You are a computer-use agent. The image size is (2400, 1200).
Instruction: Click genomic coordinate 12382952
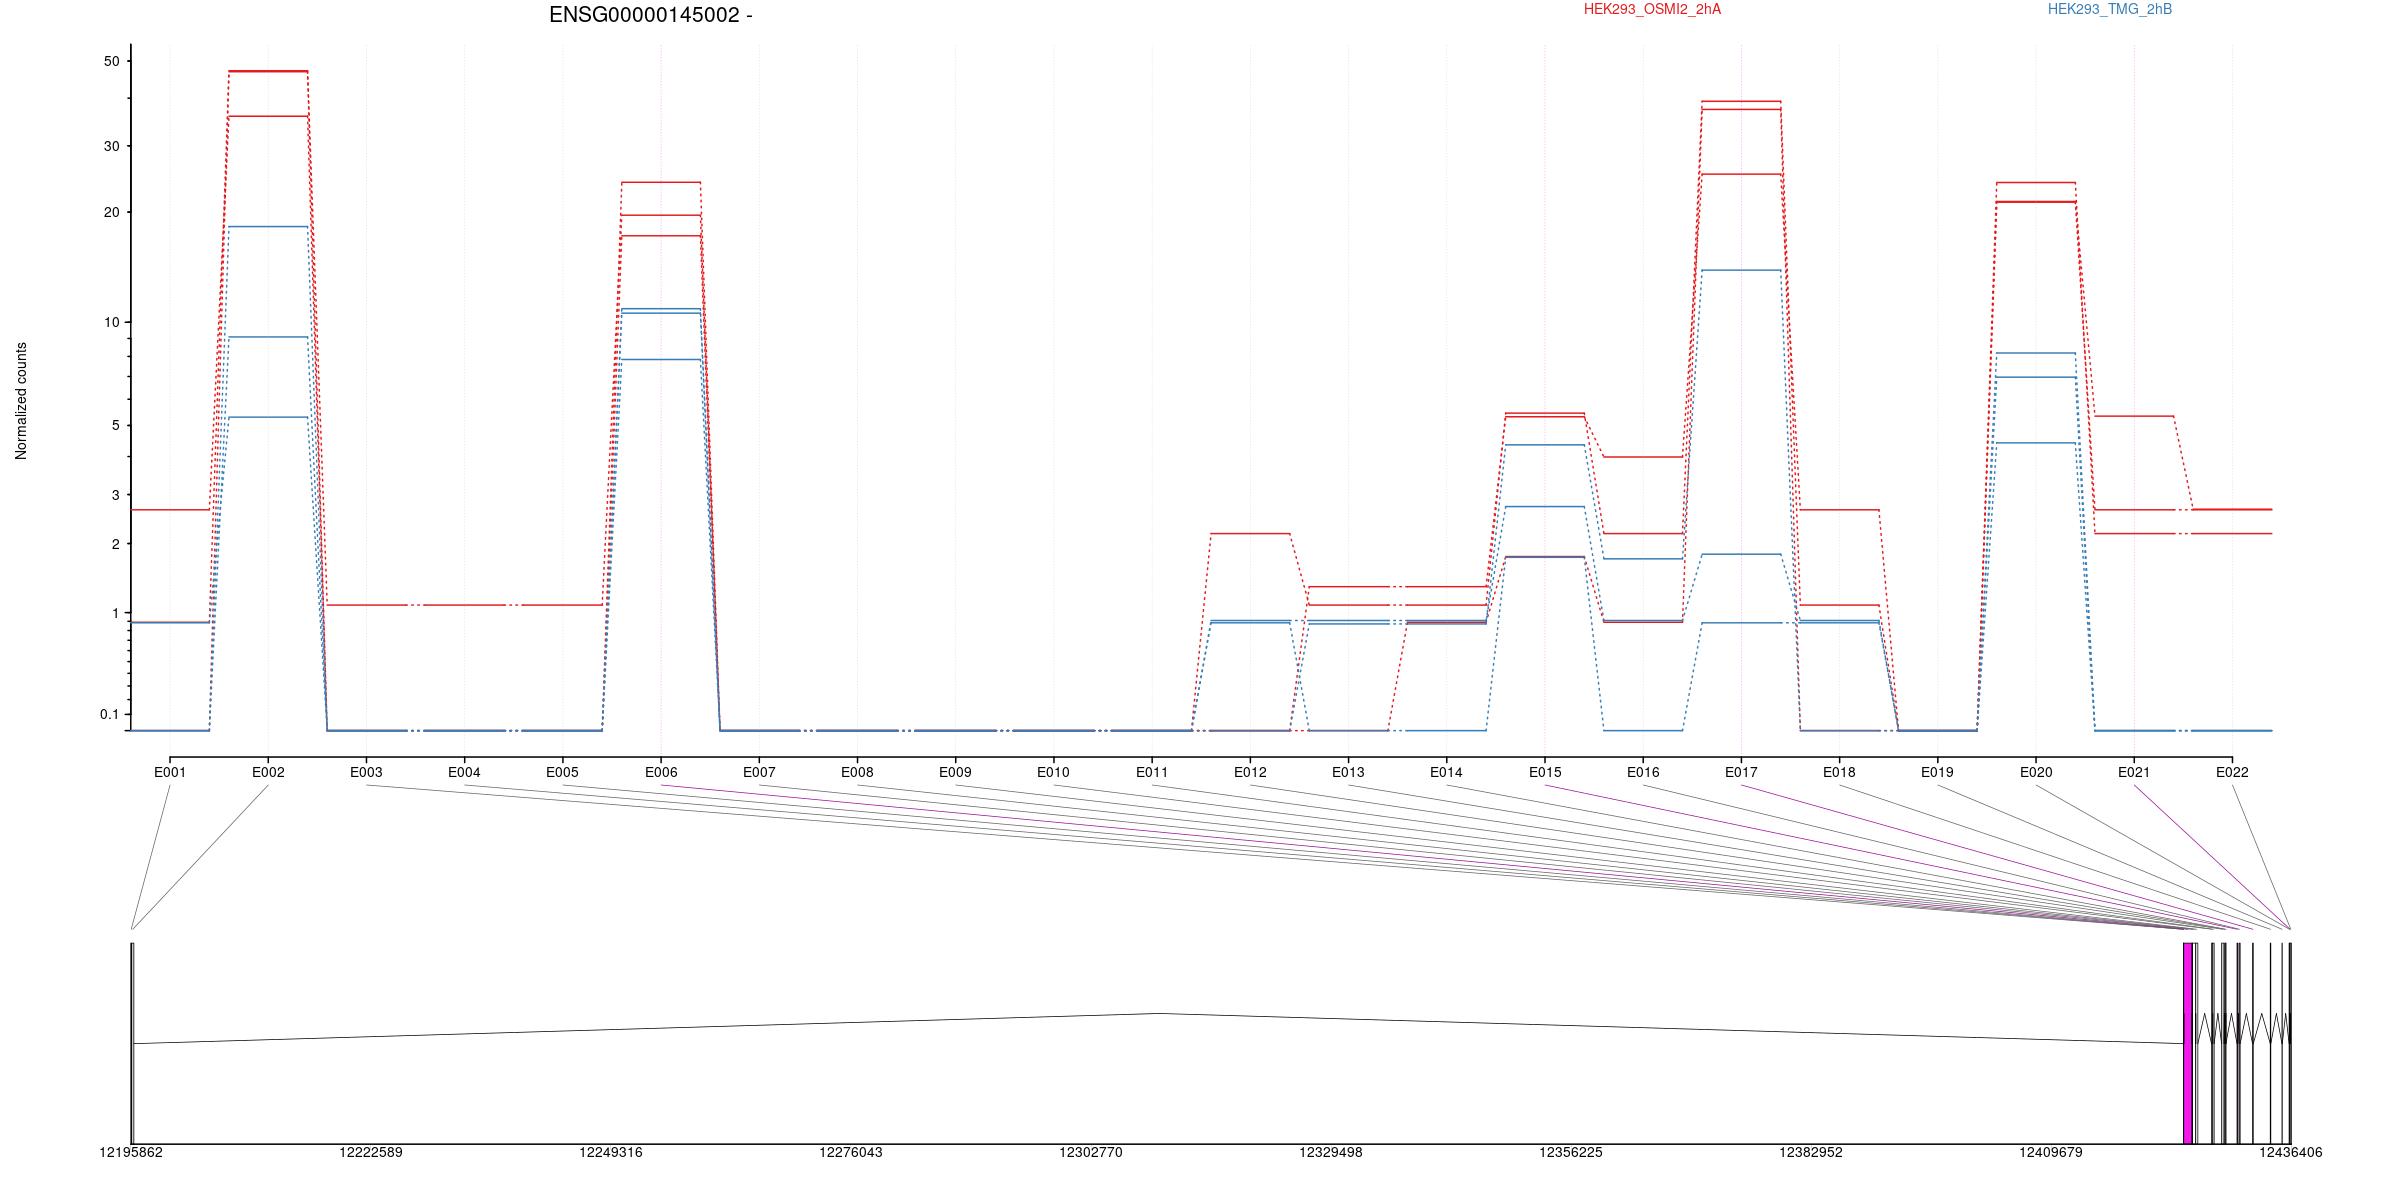1811,1152
